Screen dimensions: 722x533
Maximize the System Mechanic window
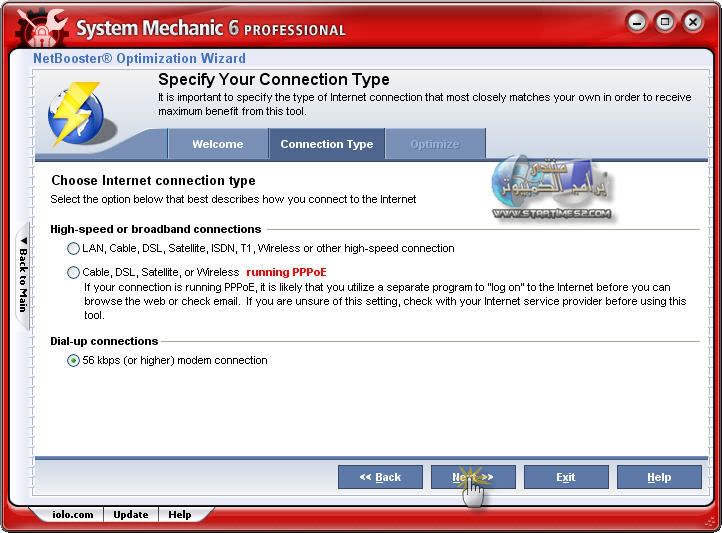[x=665, y=22]
